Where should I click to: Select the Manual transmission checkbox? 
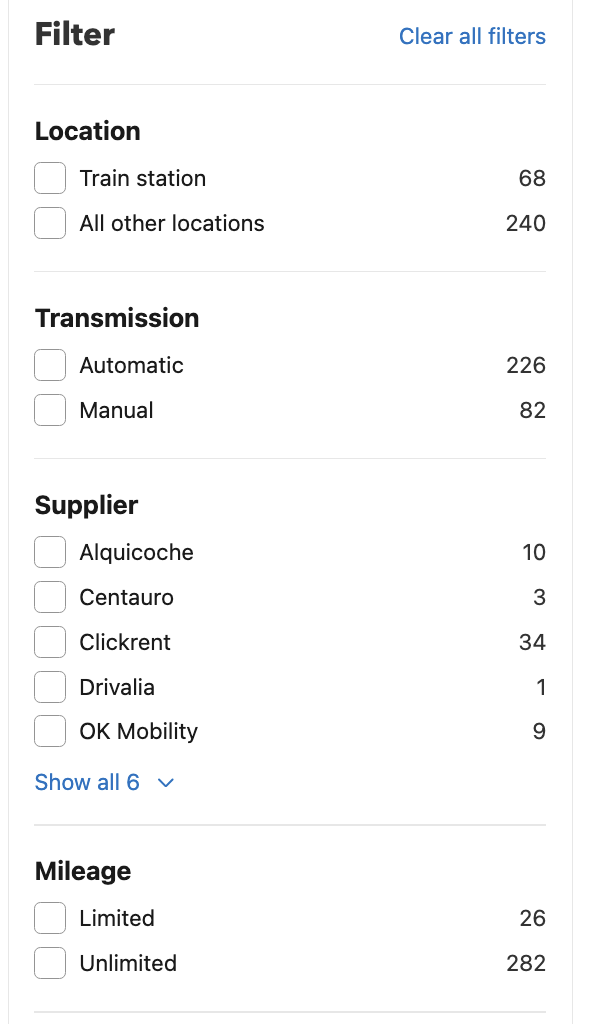50,411
